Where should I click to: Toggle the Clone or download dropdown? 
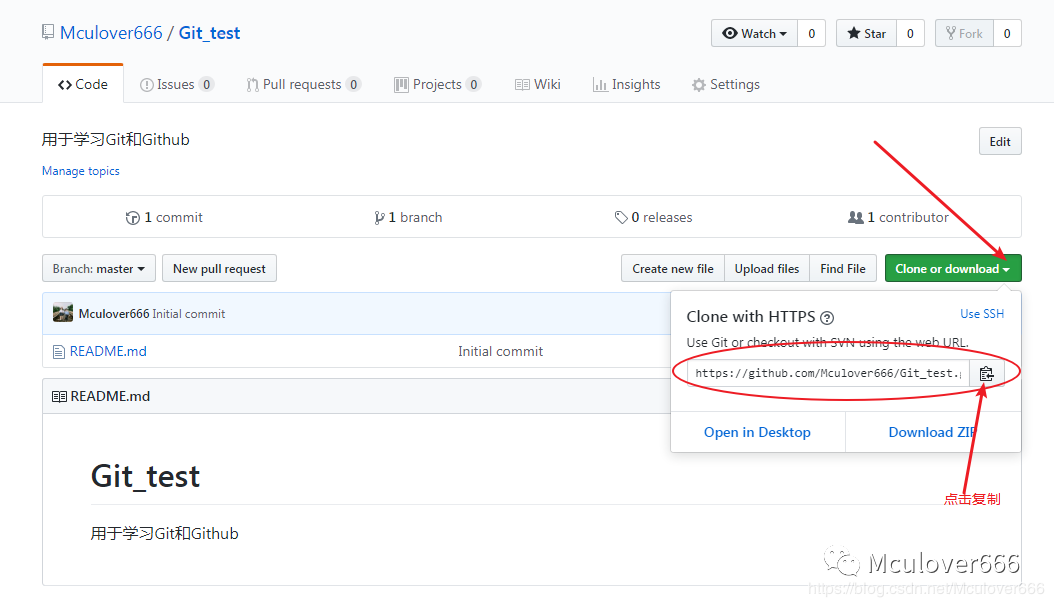pos(952,268)
